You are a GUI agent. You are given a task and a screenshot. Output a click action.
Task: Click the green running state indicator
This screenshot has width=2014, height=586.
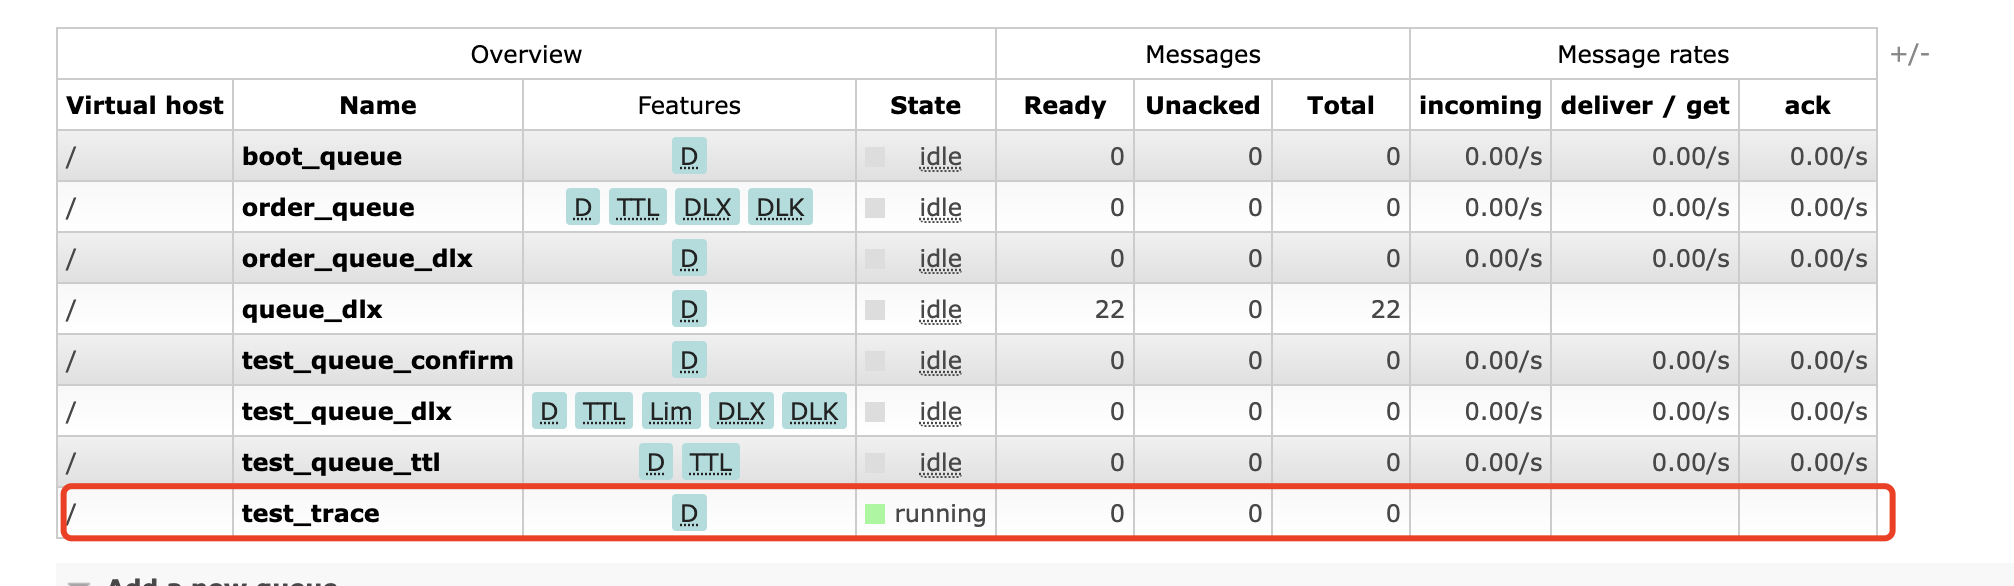click(875, 514)
